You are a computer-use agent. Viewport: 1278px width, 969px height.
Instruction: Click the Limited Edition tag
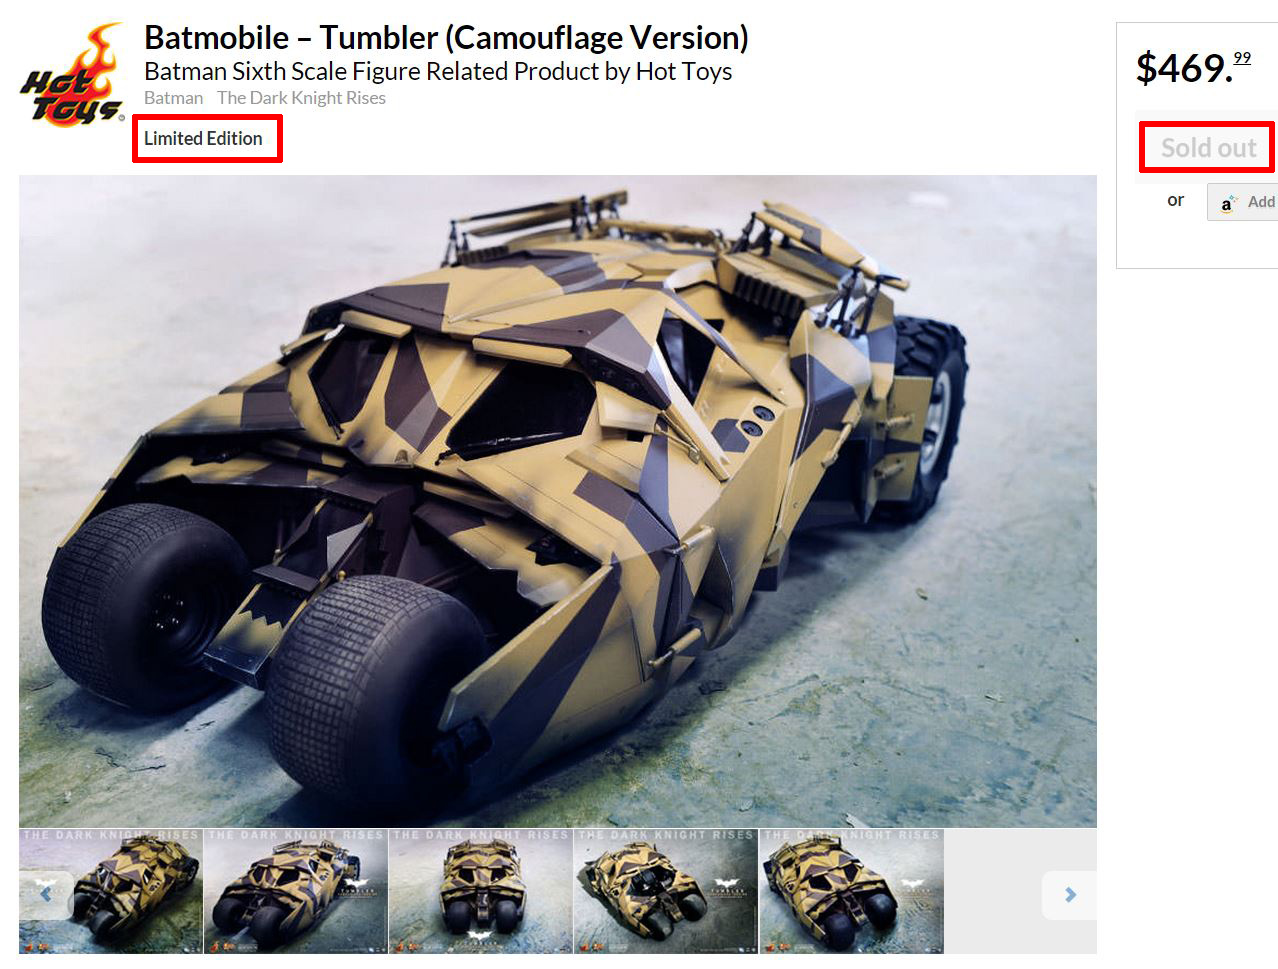tap(203, 138)
